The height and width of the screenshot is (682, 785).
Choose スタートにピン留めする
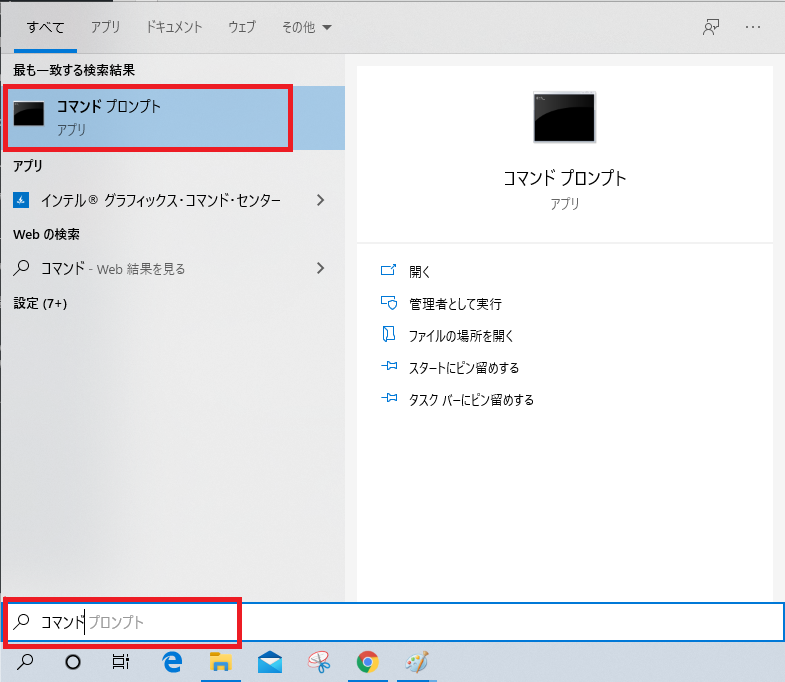tap(464, 368)
